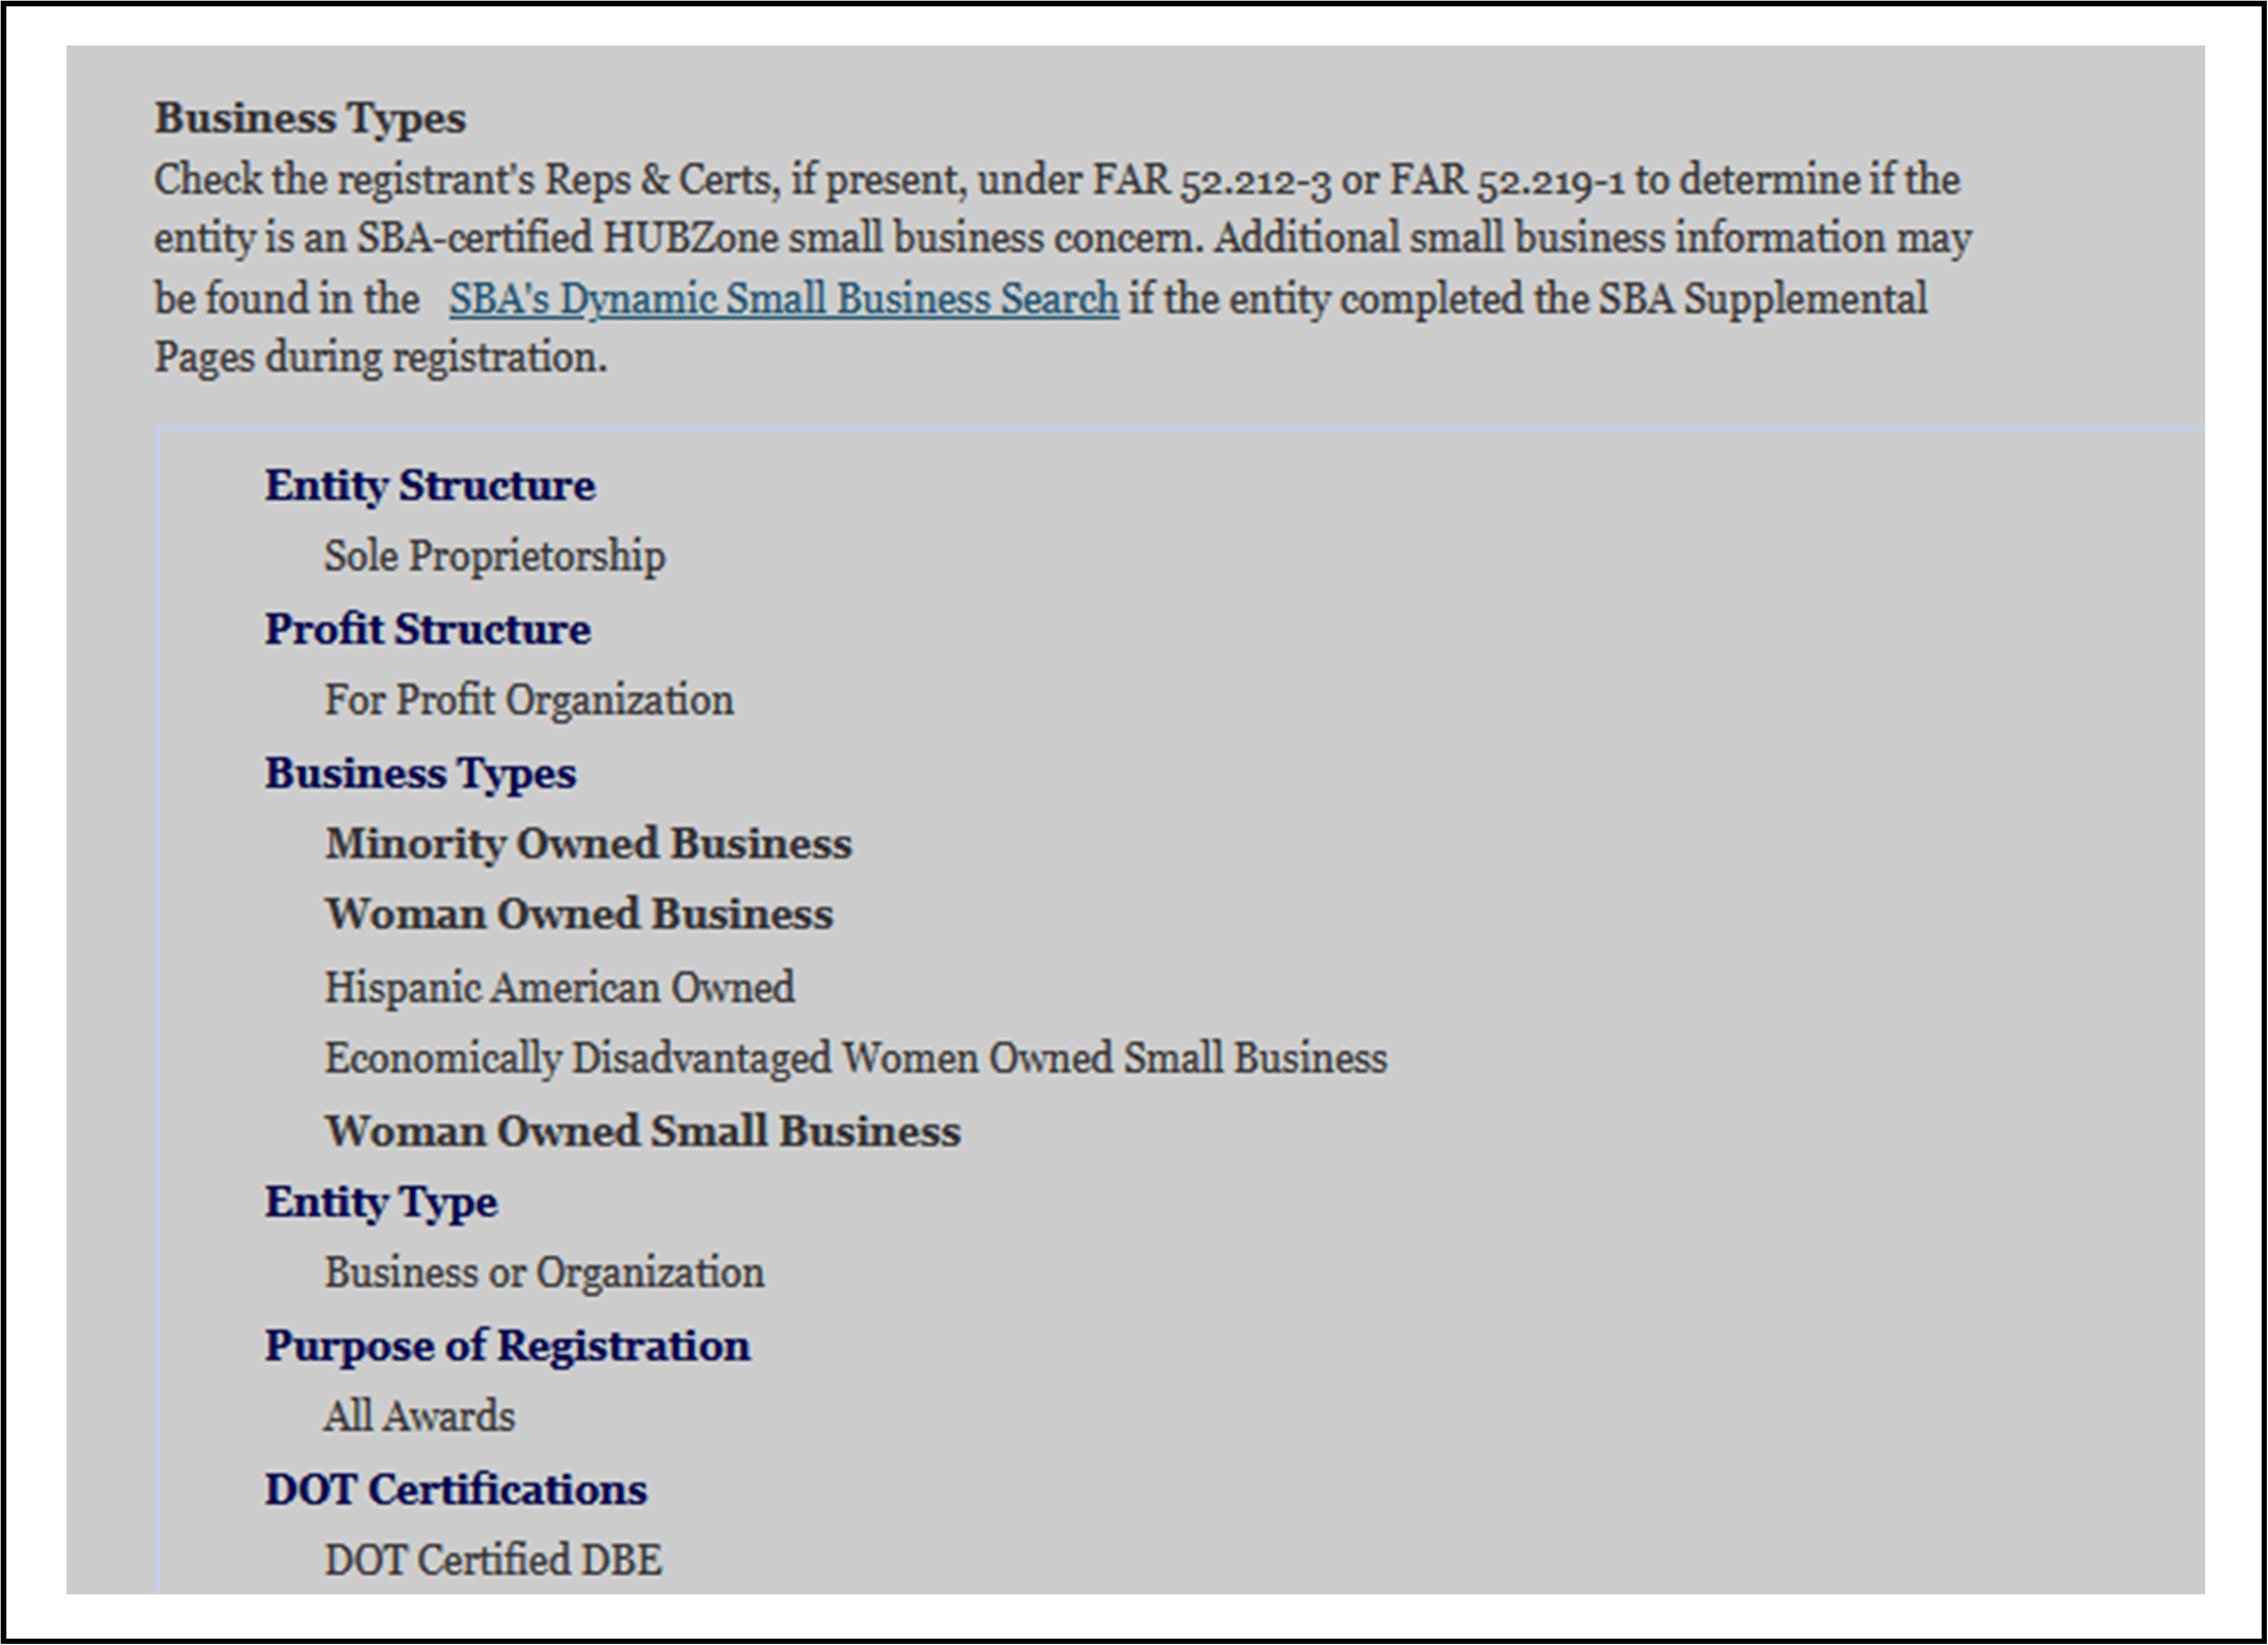Screen dimensions: 2268x1645
Task: Click For Profit Organization entry
Action: 528,700
